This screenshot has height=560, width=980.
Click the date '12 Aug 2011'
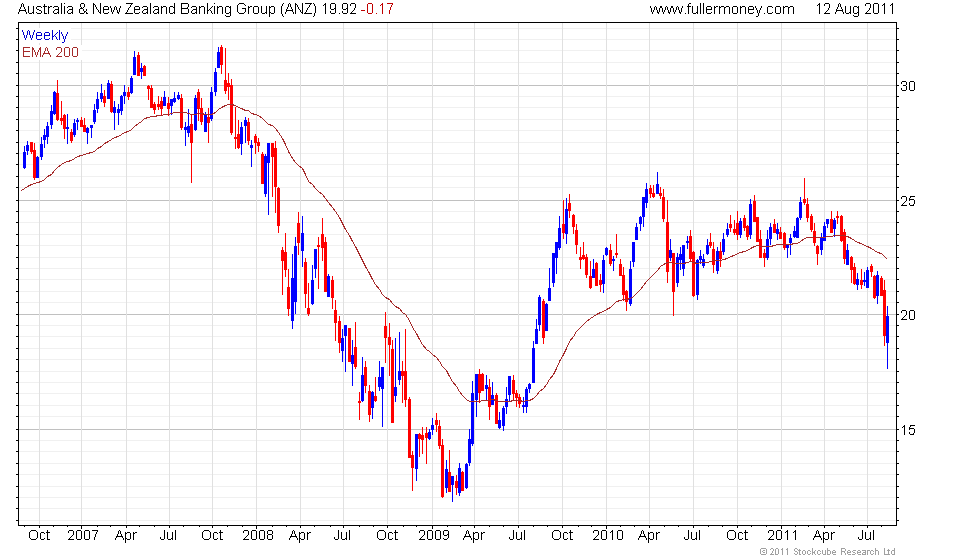coord(856,9)
